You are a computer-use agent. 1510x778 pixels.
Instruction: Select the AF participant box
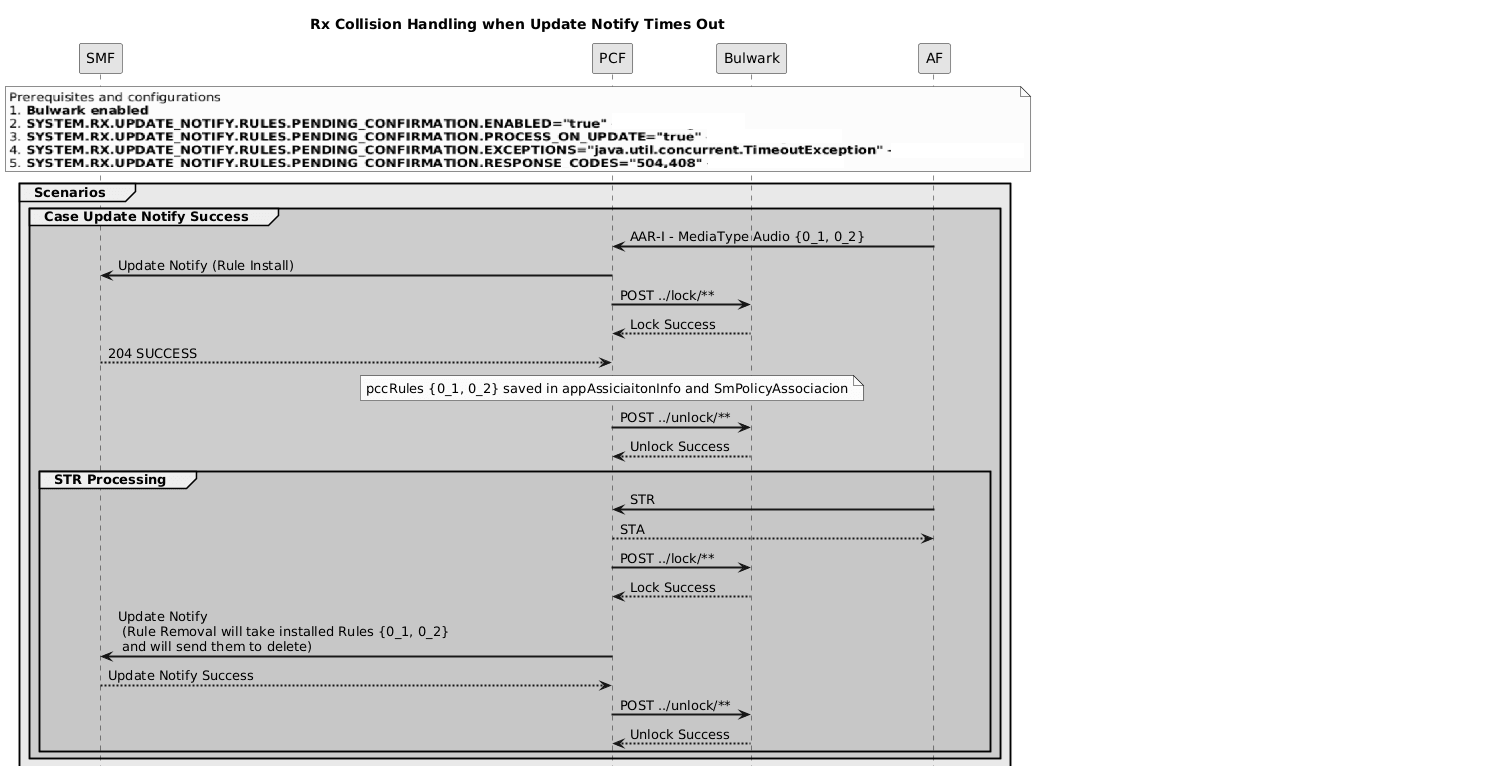[x=934, y=58]
